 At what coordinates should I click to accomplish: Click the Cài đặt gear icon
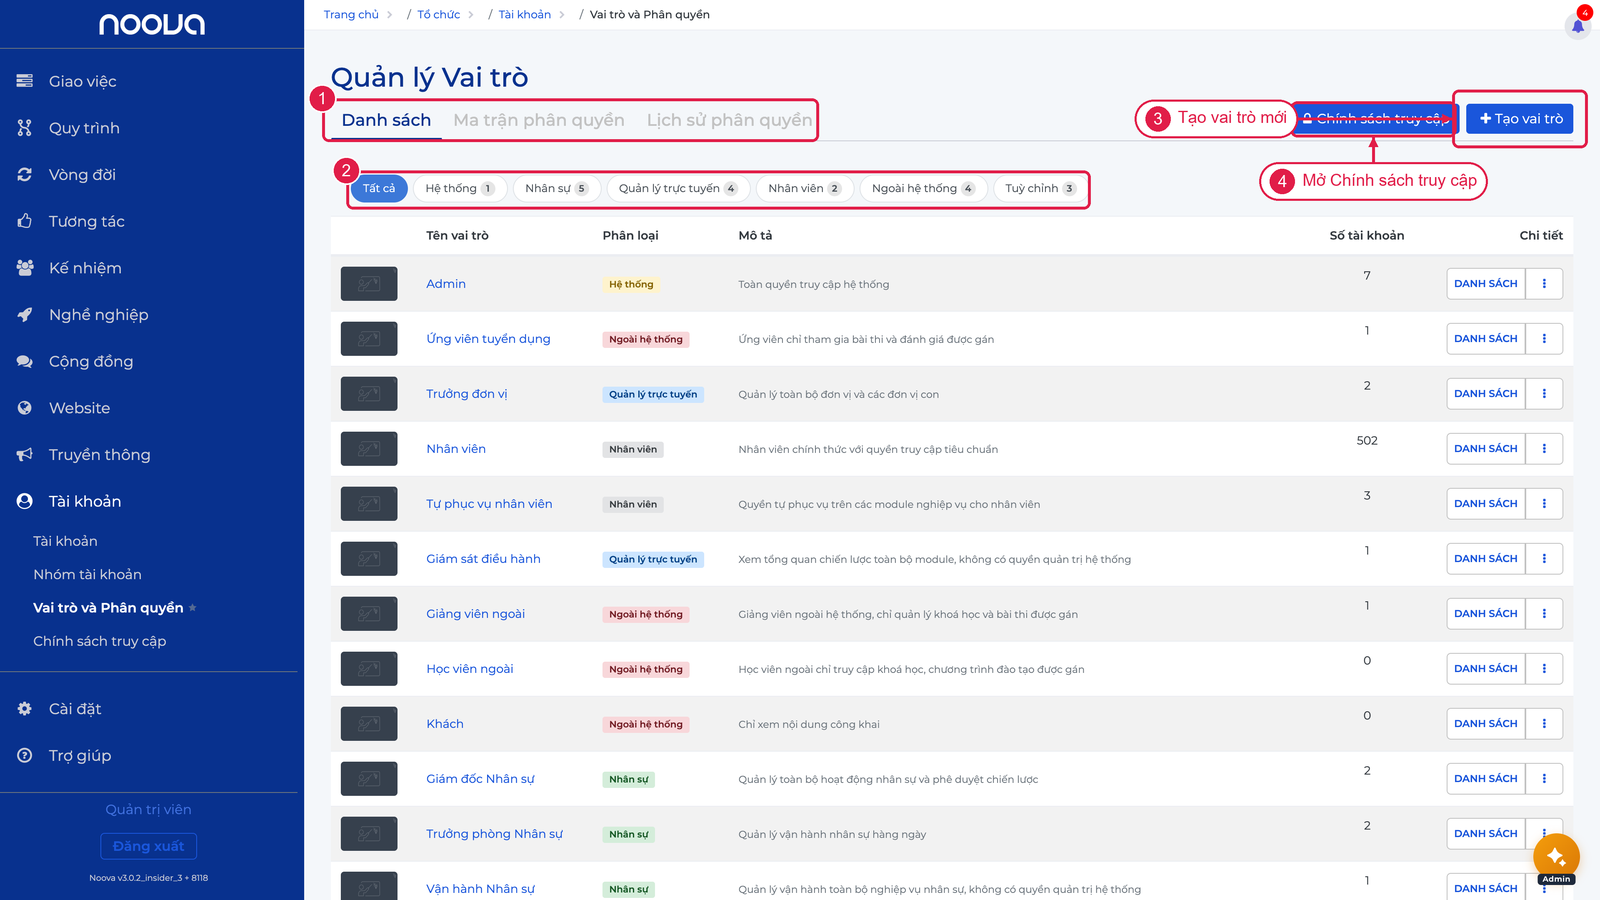point(25,708)
